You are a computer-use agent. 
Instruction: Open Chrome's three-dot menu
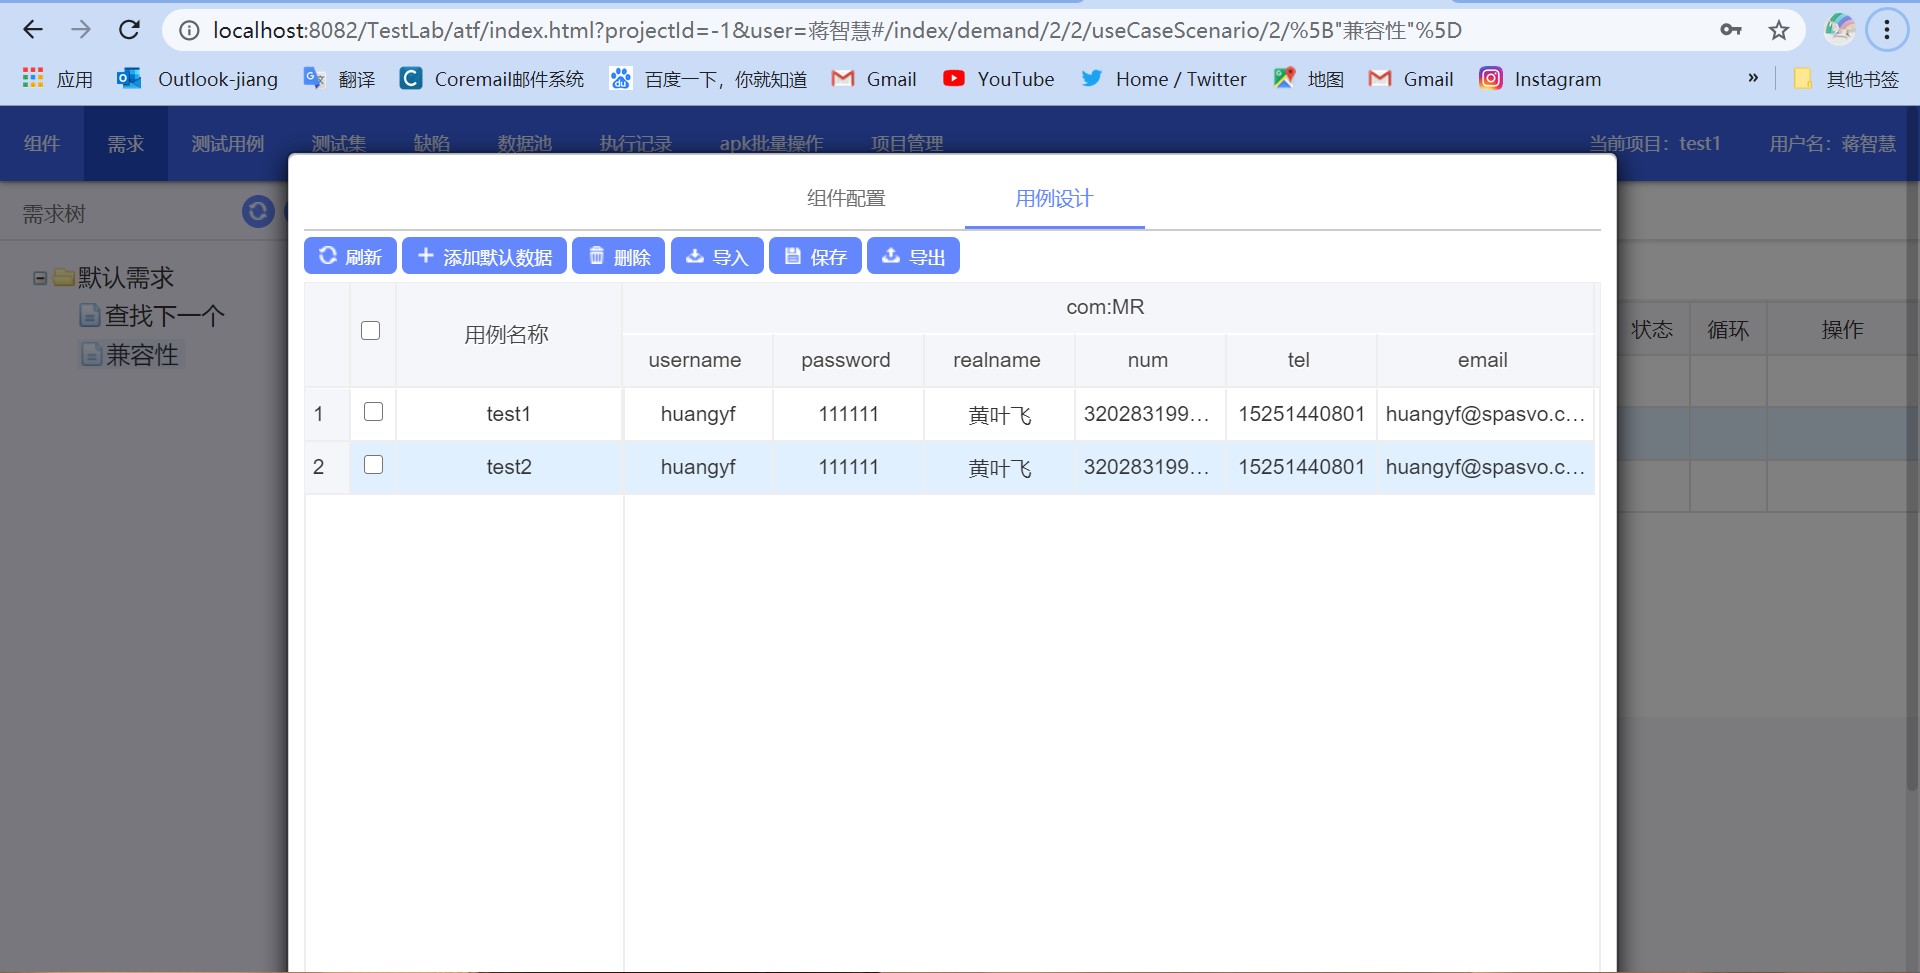point(1887,30)
